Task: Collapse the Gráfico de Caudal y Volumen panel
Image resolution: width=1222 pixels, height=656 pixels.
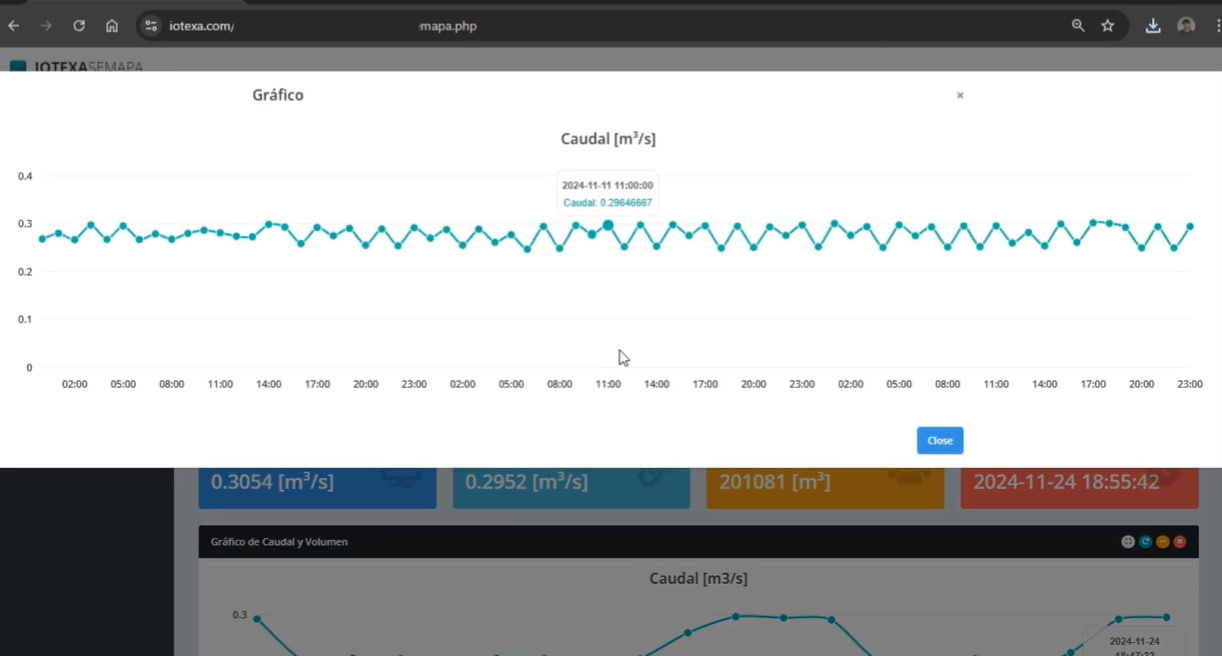Action: 1162,542
